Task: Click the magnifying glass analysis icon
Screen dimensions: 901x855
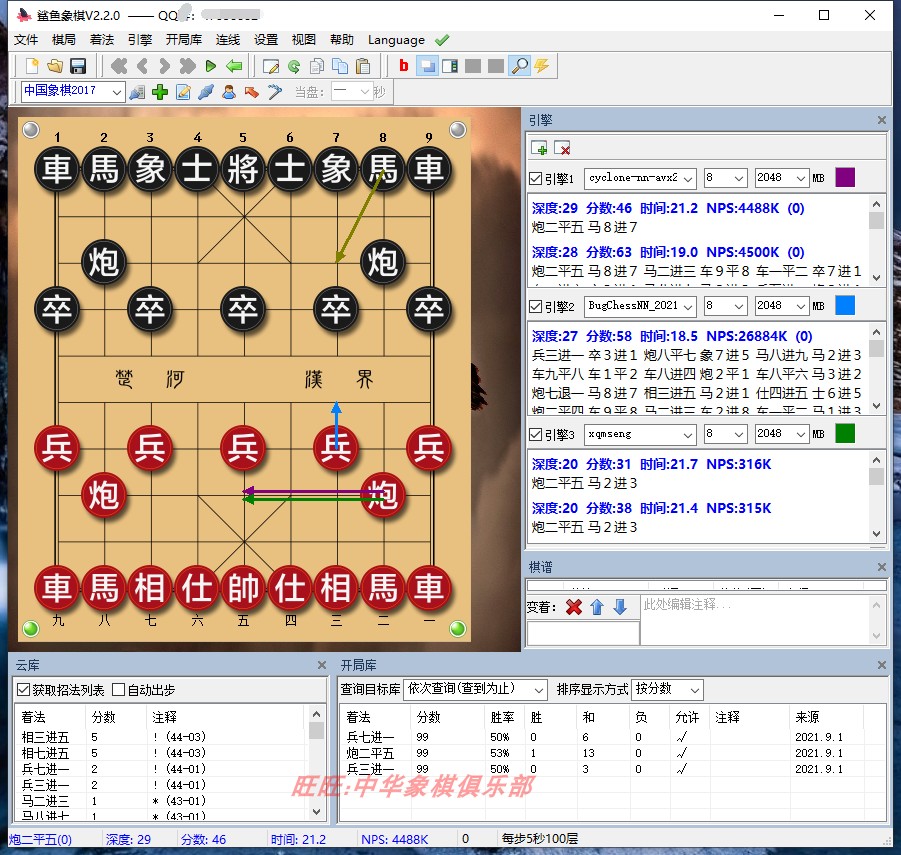Action: click(x=519, y=66)
